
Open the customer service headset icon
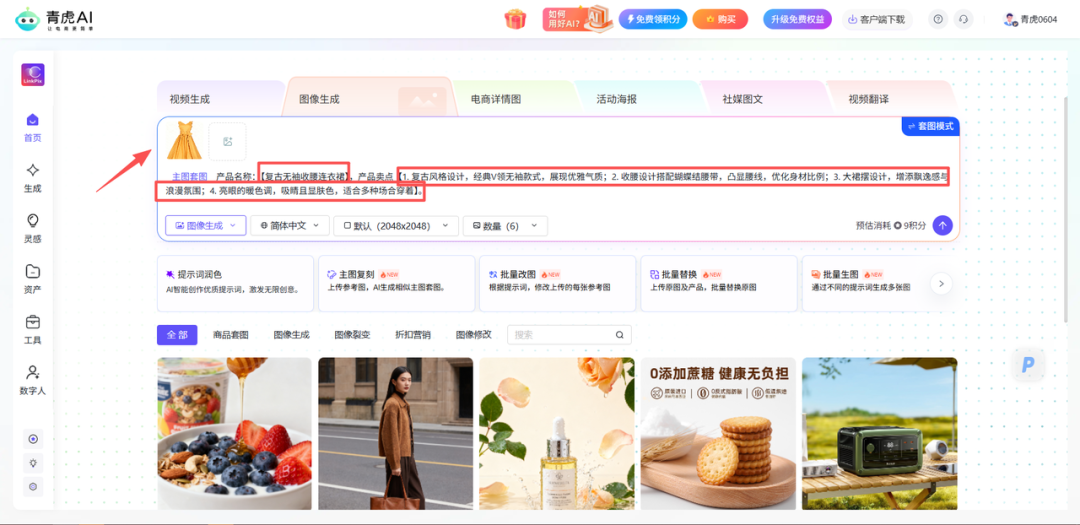click(963, 19)
